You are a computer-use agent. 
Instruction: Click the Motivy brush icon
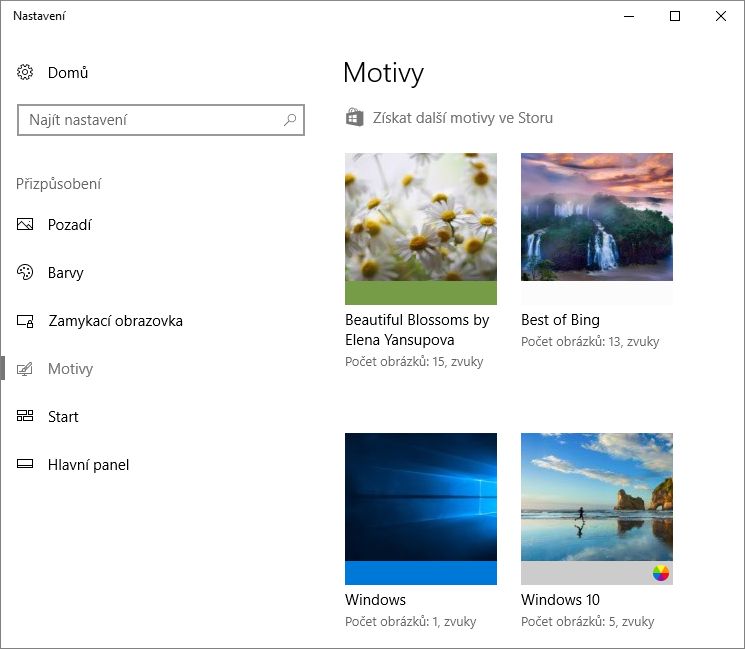(x=25, y=369)
